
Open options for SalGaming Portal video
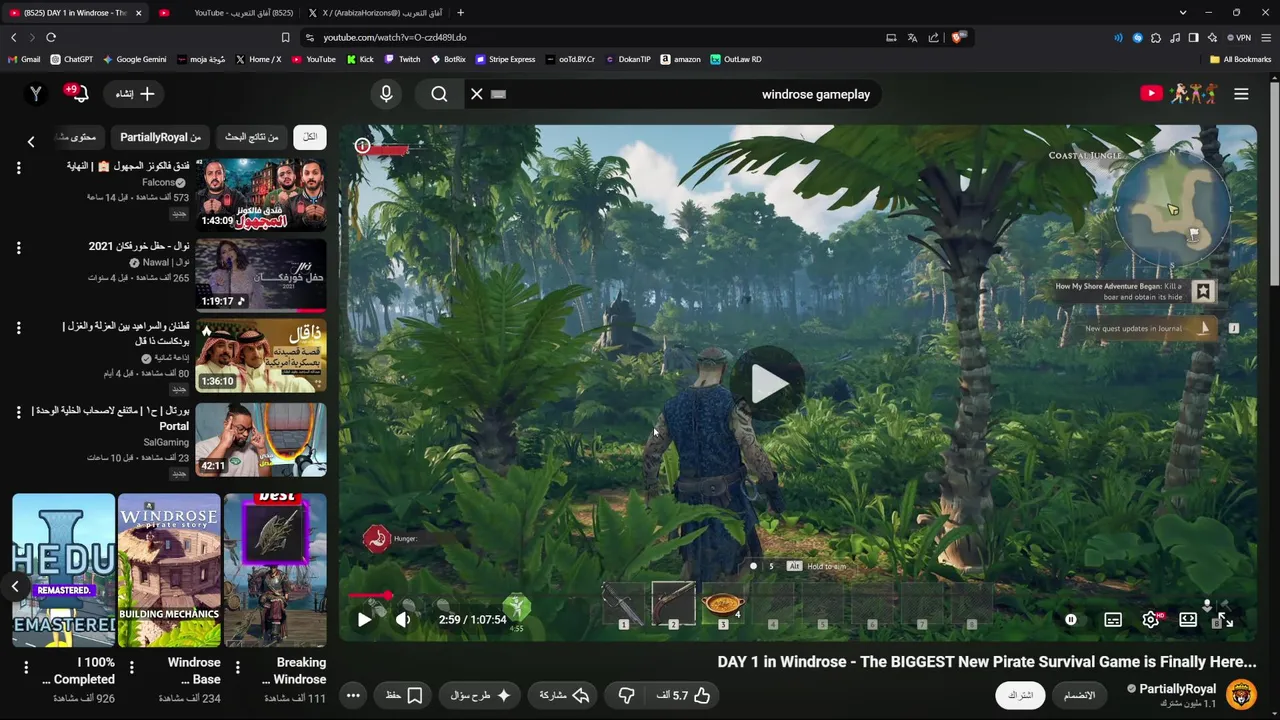[x=18, y=413]
